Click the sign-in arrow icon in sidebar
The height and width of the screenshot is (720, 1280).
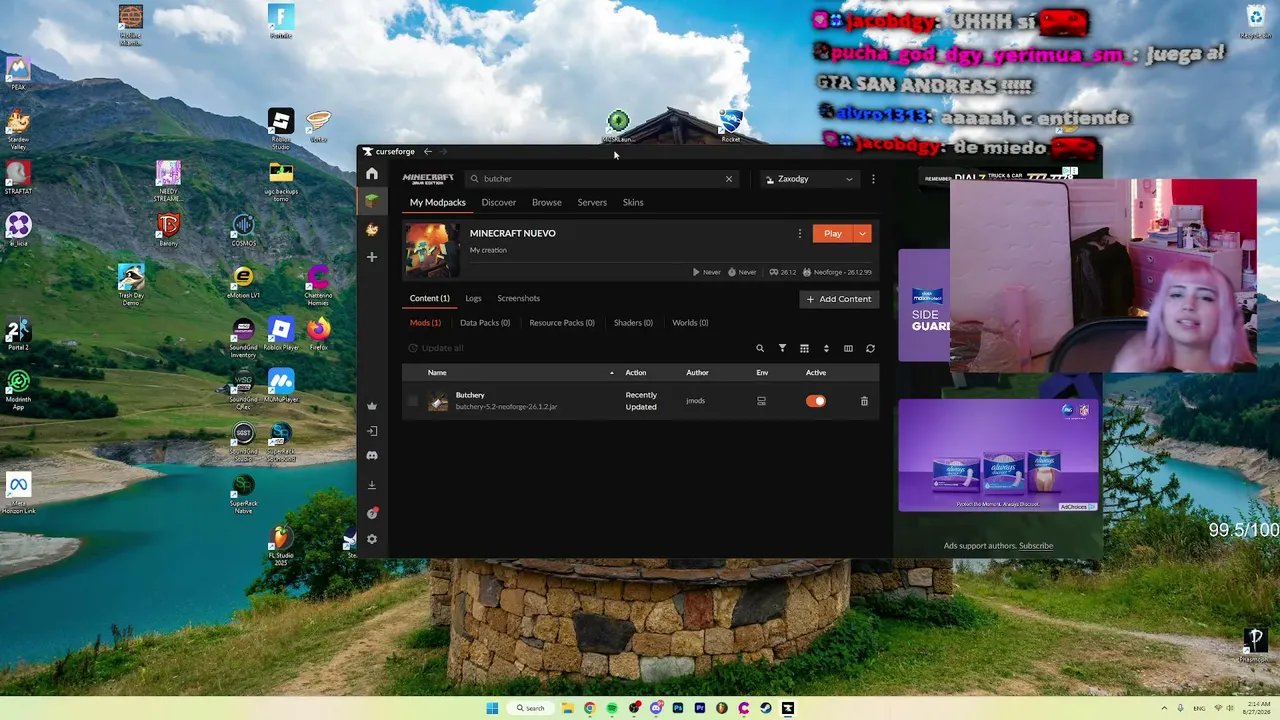[372, 431]
